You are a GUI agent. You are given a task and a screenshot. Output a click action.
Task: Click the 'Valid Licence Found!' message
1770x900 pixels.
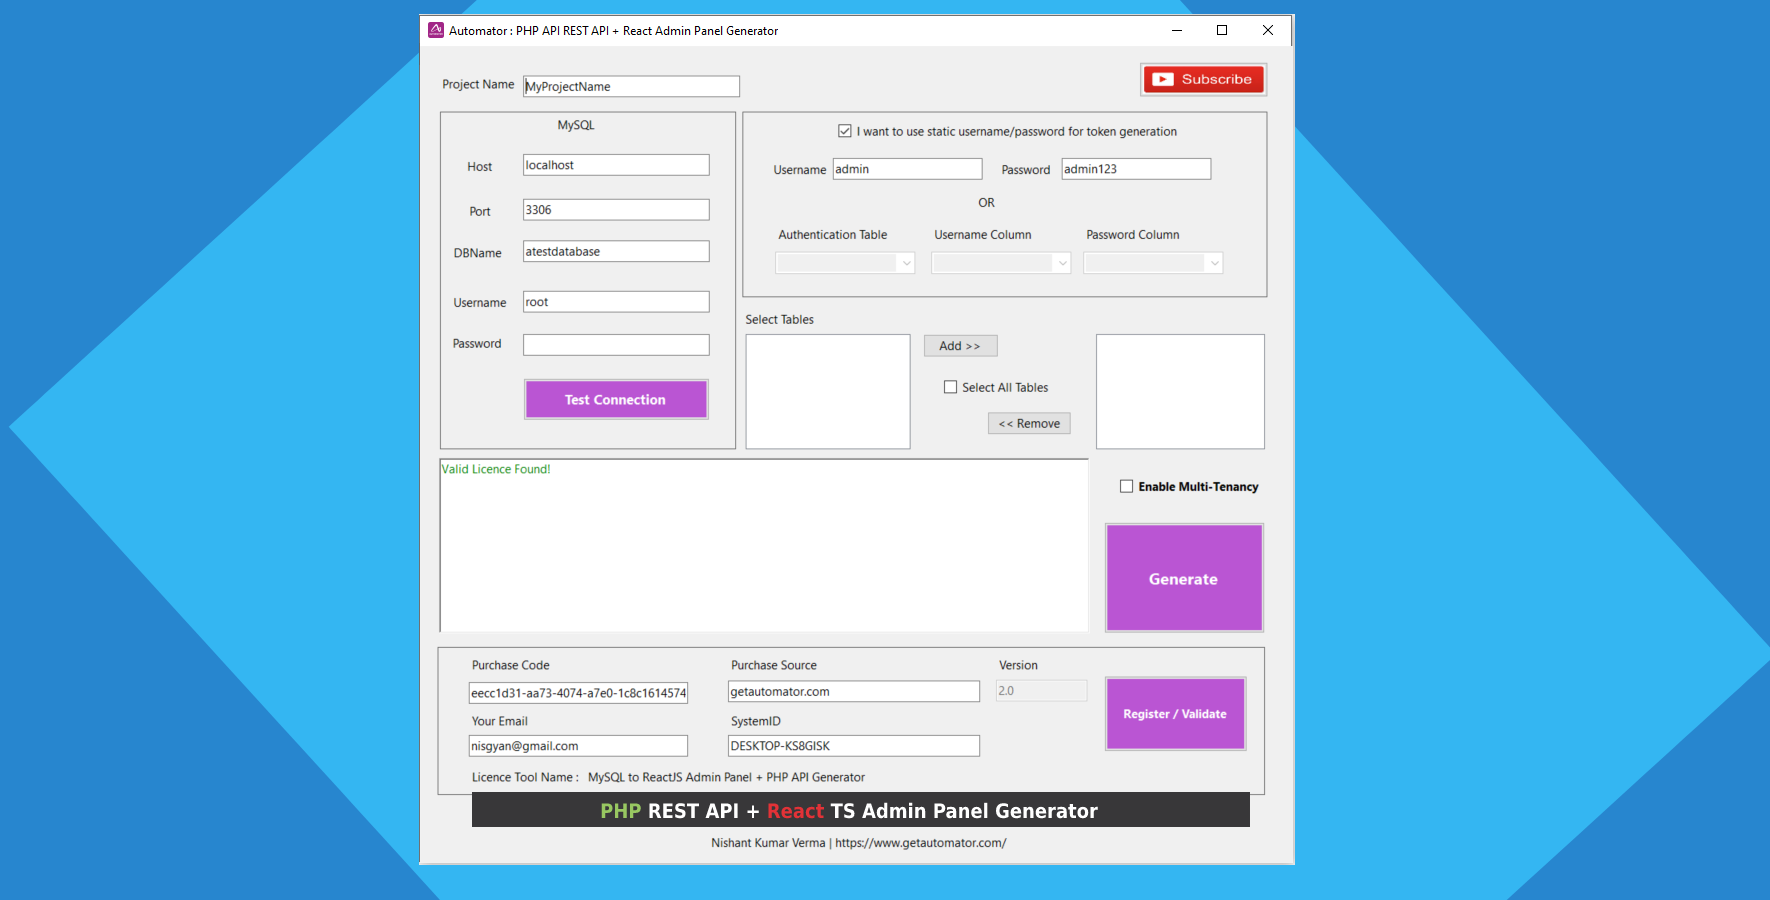[x=496, y=469]
